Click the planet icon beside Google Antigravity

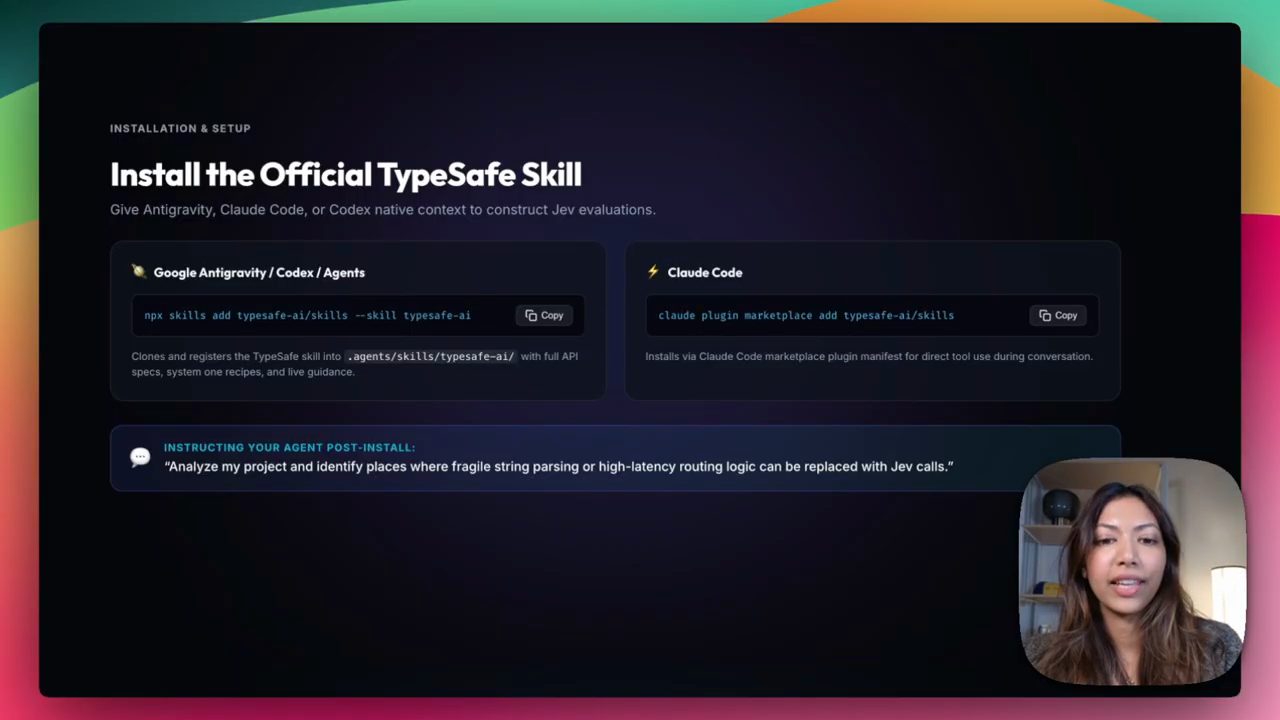(138, 271)
